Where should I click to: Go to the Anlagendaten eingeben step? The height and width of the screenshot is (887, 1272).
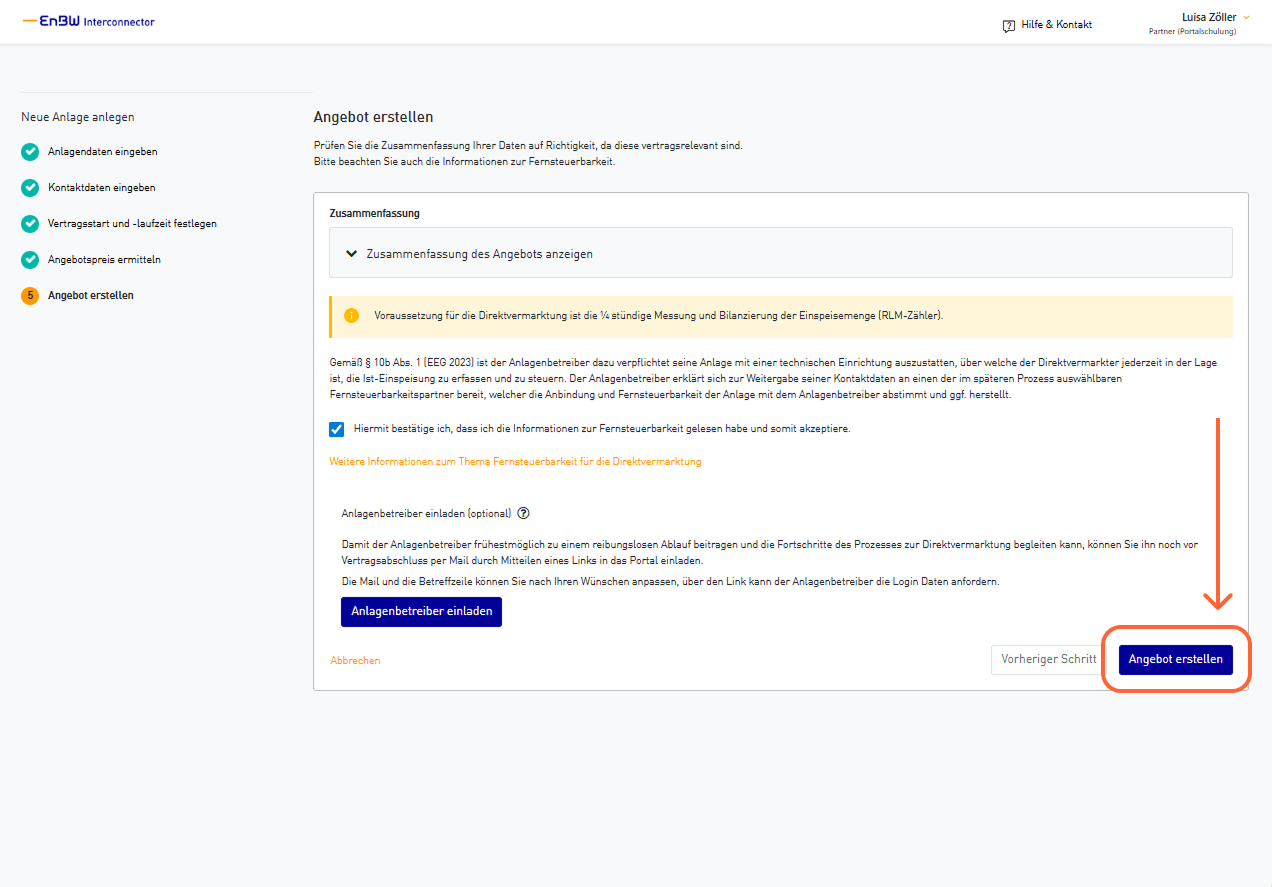pyautogui.click(x=102, y=152)
